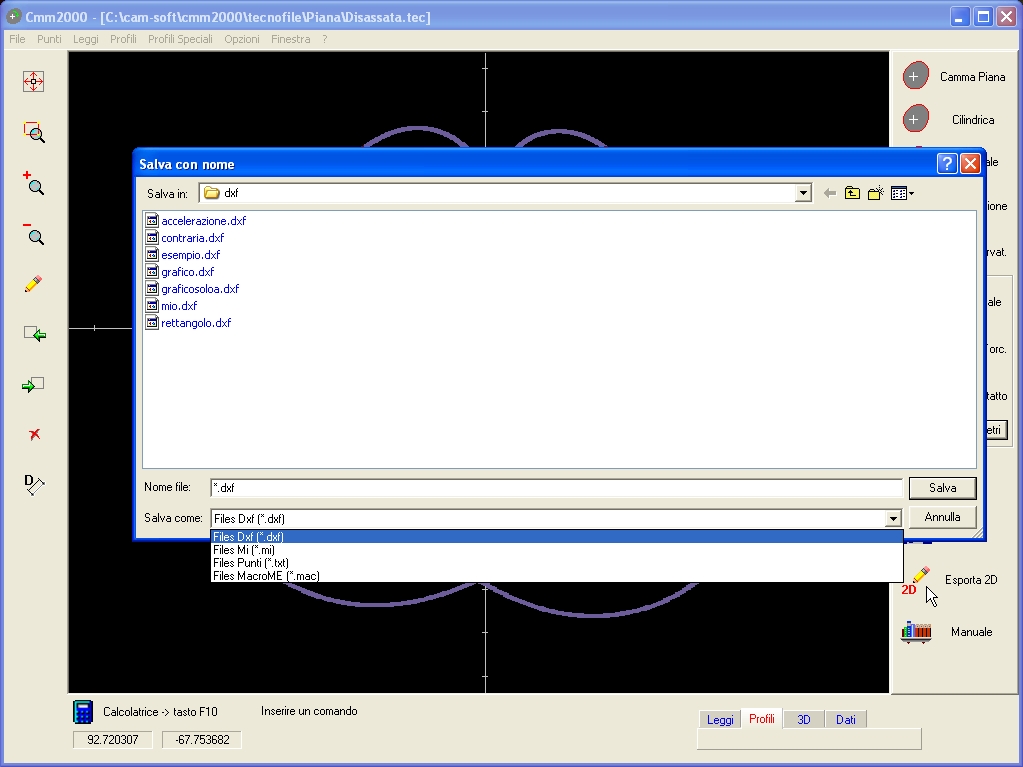The image size is (1023, 767).
Task: Open the view menu icon in dialog
Action: coord(902,193)
